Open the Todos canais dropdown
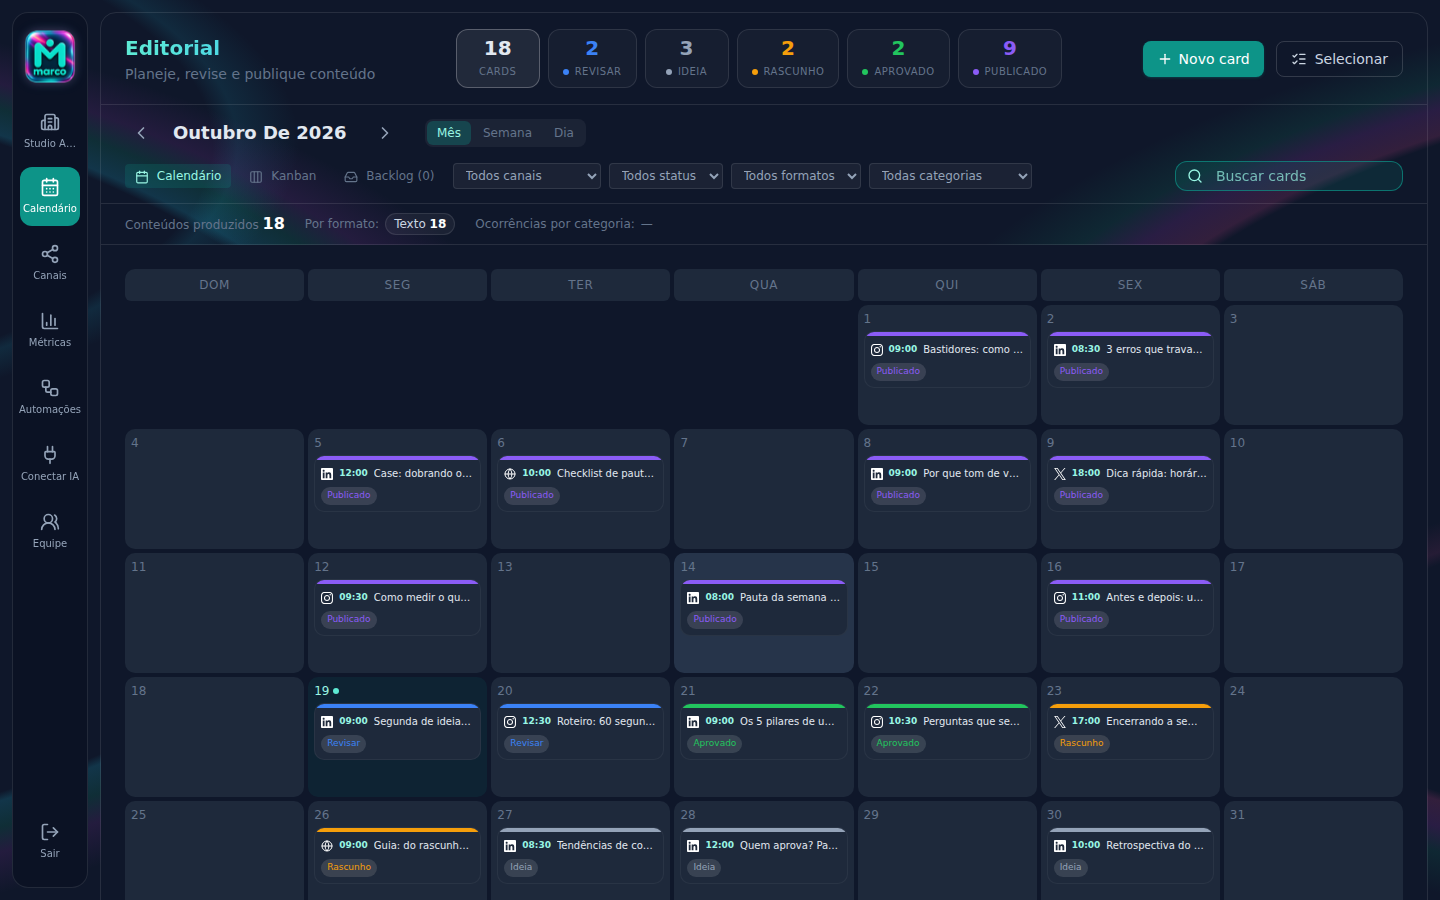Screen dimensions: 1440x900 (x=527, y=176)
